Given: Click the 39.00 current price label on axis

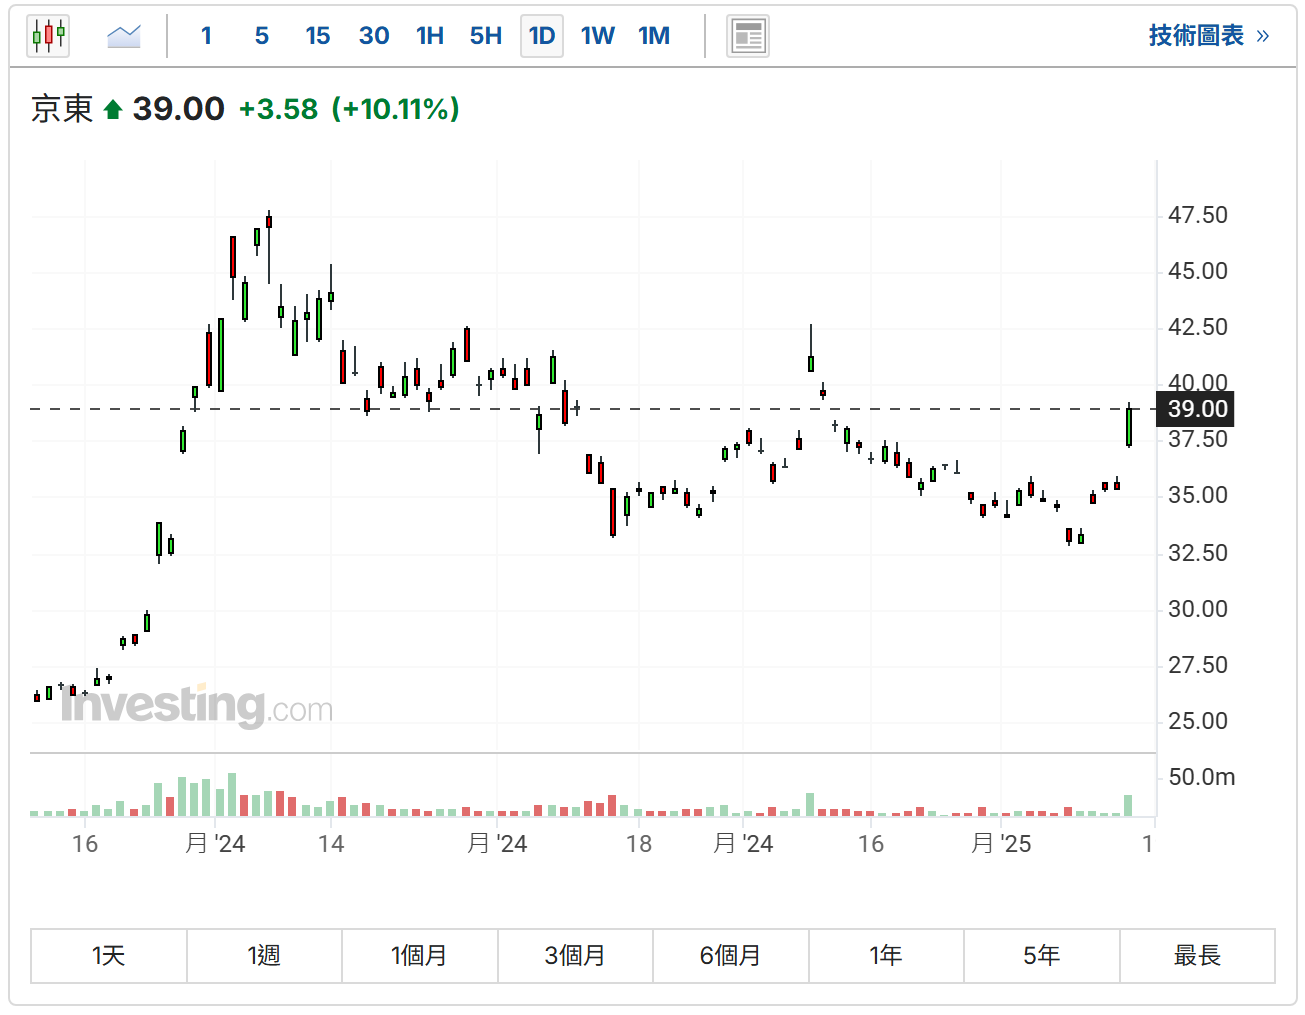Looking at the screenshot, I should point(1197,409).
